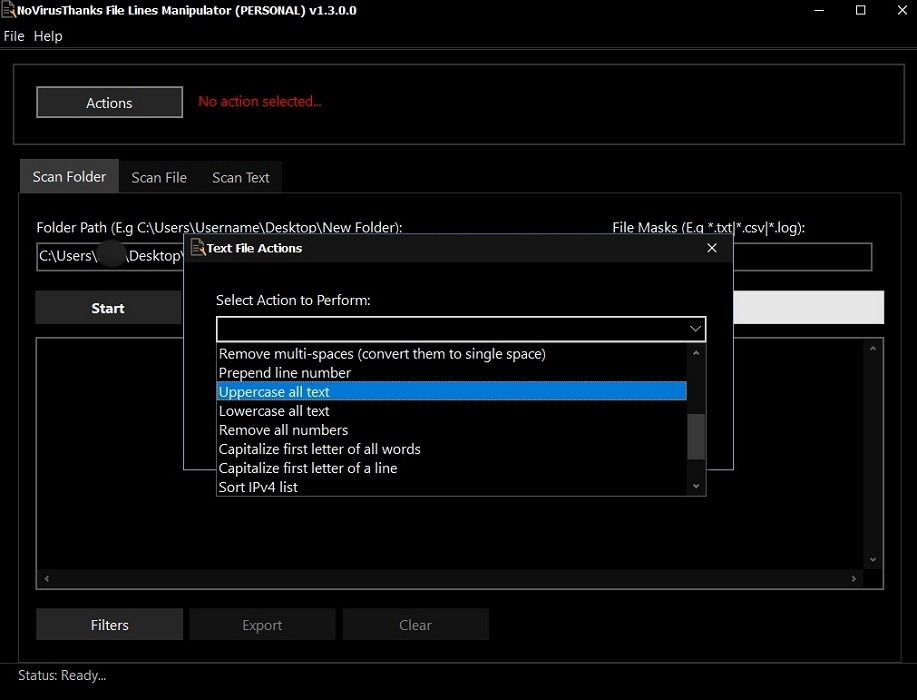Click the Actions button

coord(108,101)
